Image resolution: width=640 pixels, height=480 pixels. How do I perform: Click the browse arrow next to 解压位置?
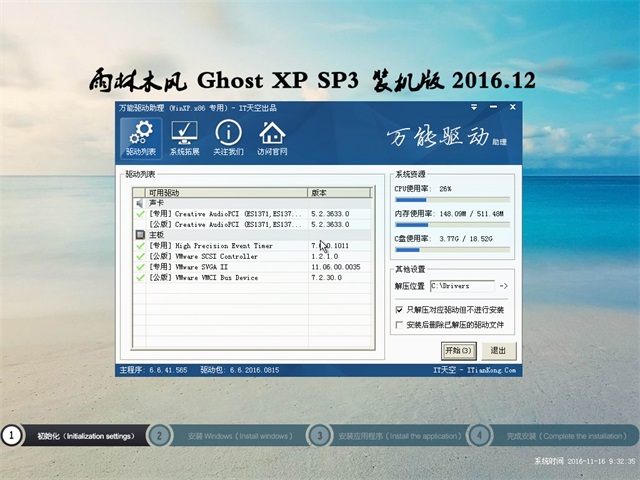[504, 286]
